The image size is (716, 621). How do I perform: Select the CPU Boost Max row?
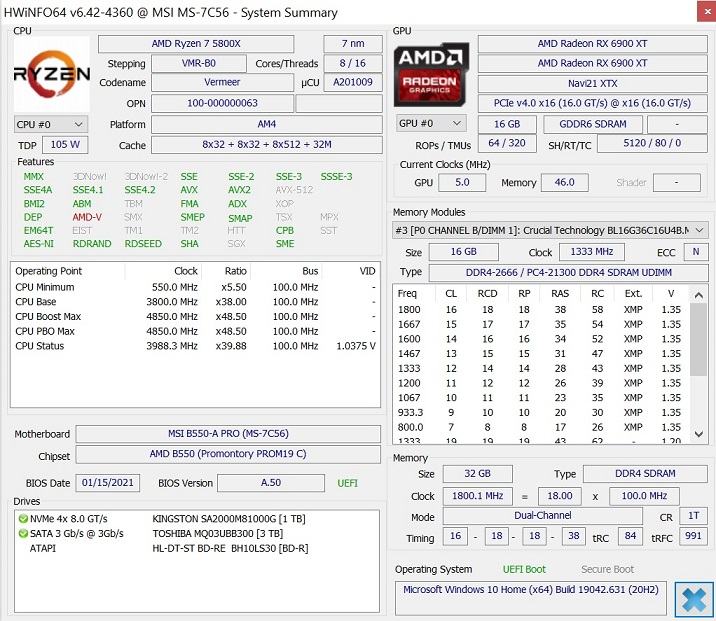click(x=195, y=317)
